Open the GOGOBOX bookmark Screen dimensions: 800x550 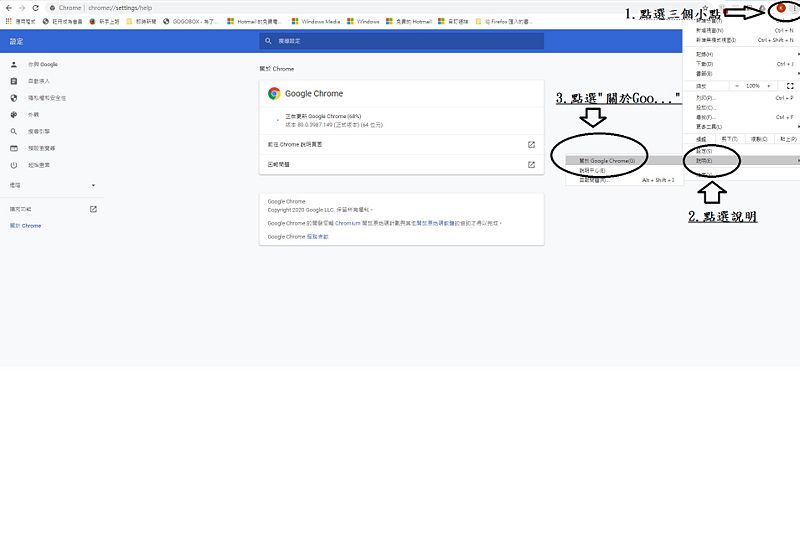point(191,21)
